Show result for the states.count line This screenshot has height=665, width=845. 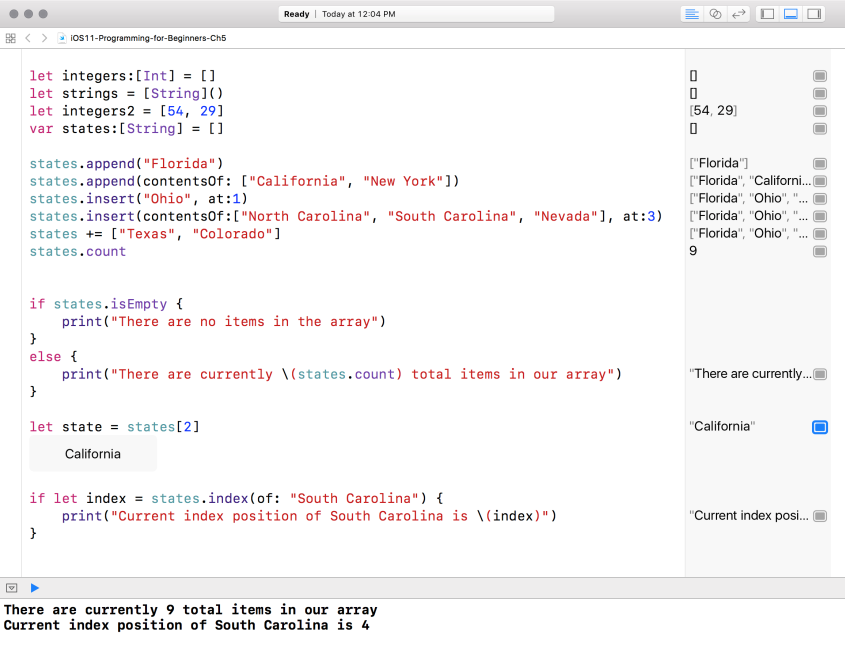point(820,251)
